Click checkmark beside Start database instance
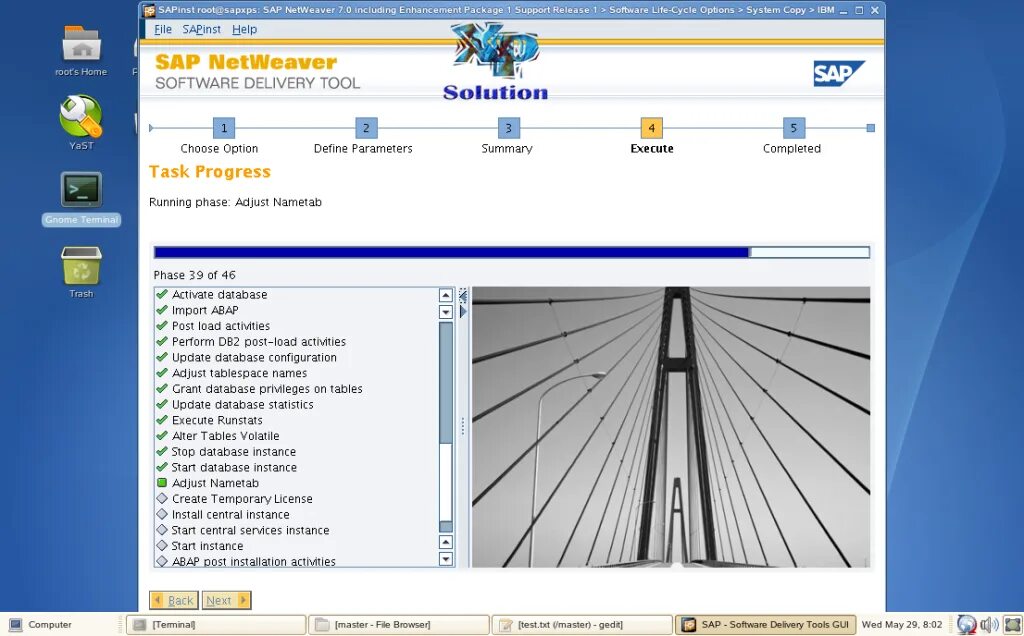The height and width of the screenshot is (636, 1024). pyautogui.click(x=162, y=467)
